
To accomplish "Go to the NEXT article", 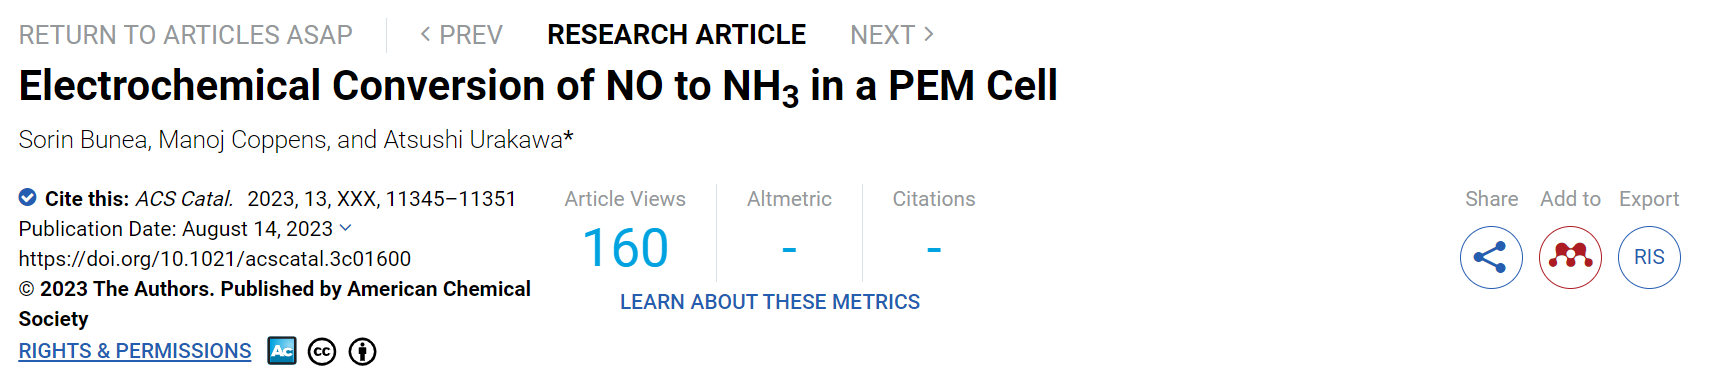I will [892, 35].
